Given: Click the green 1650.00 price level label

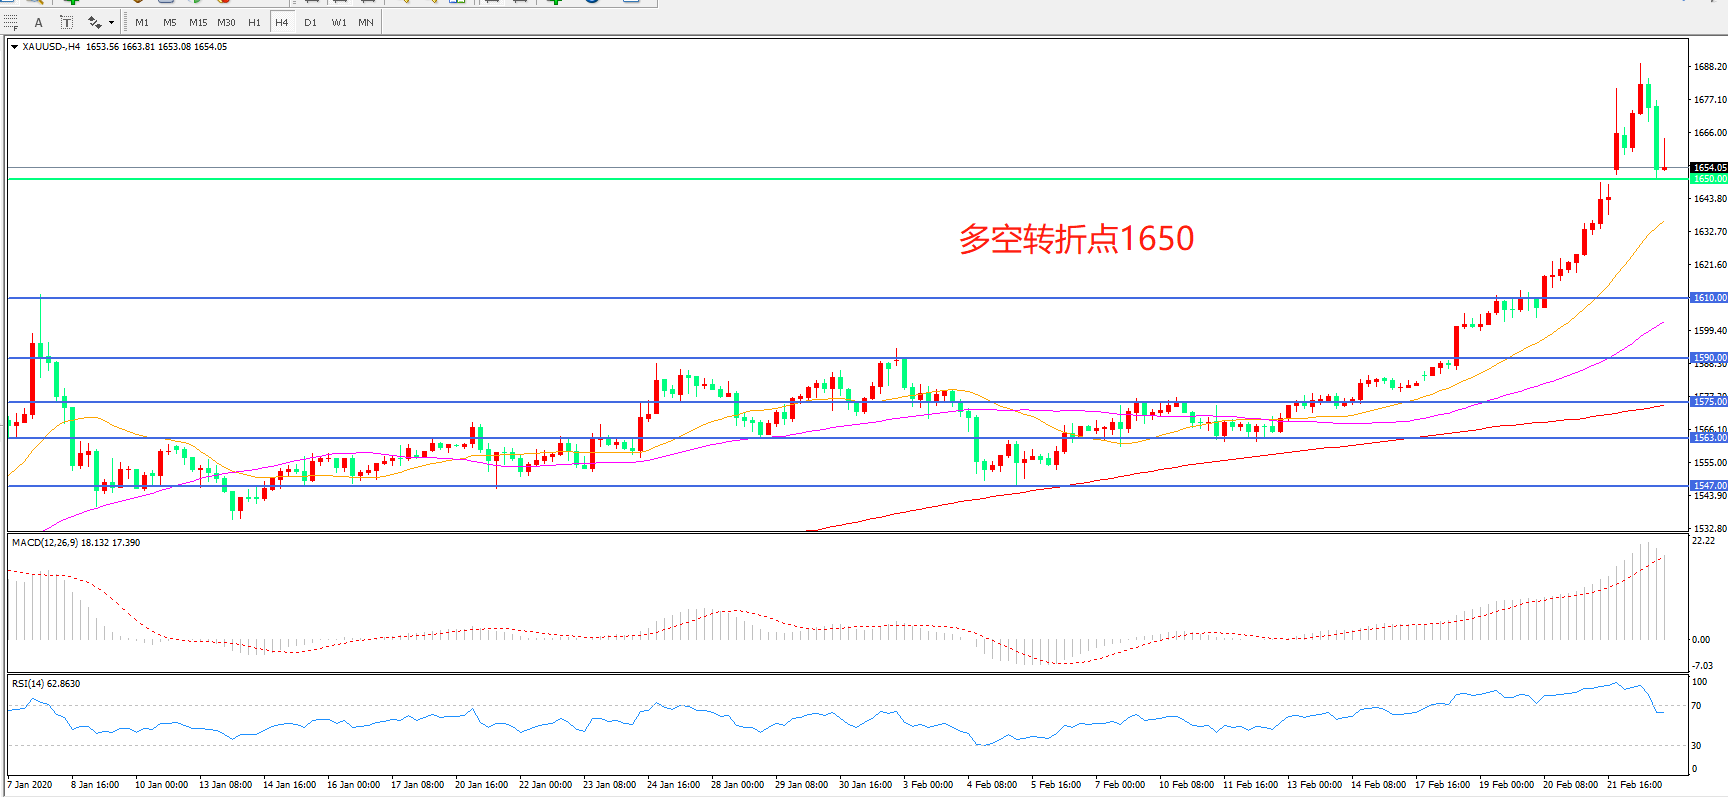Looking at the screenshot, I should pyautogui.click(x=1708, y=179).
